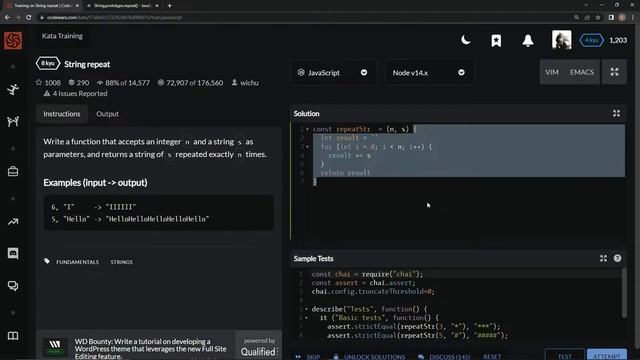The height and width of the screenshot is (360, 640).
Task: Bookmark page with browser star icon
Action: pos(598,18)
